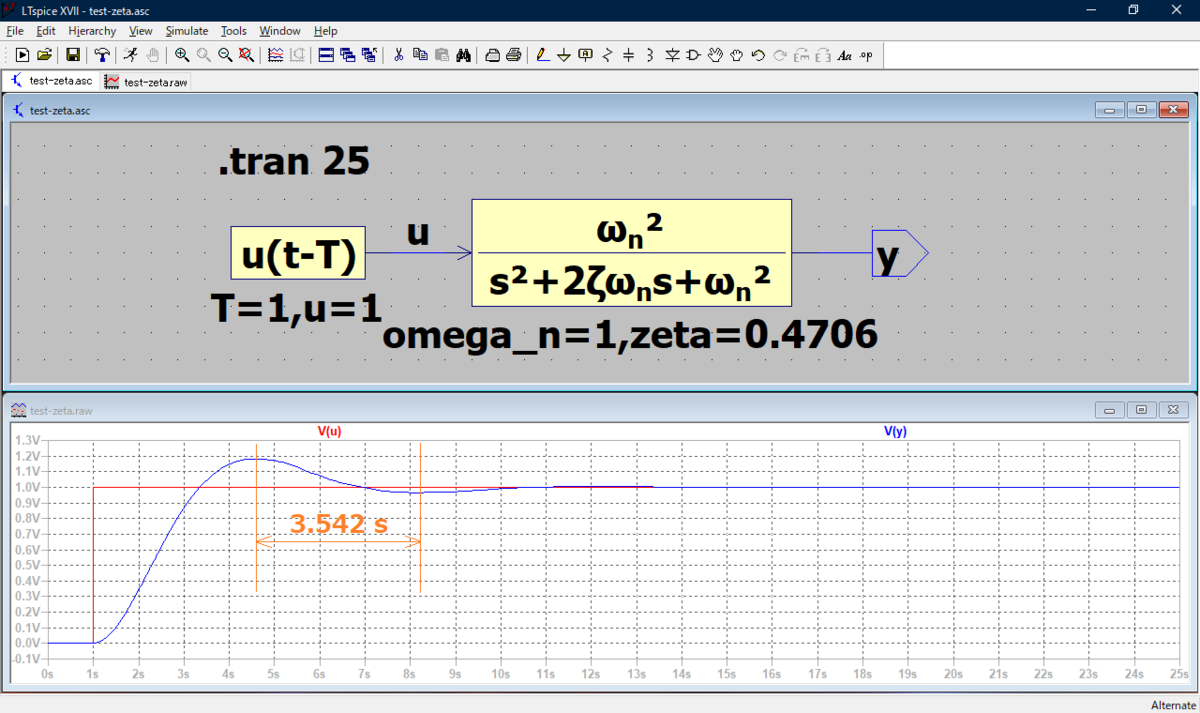Open the View menu

coord(141,31)
